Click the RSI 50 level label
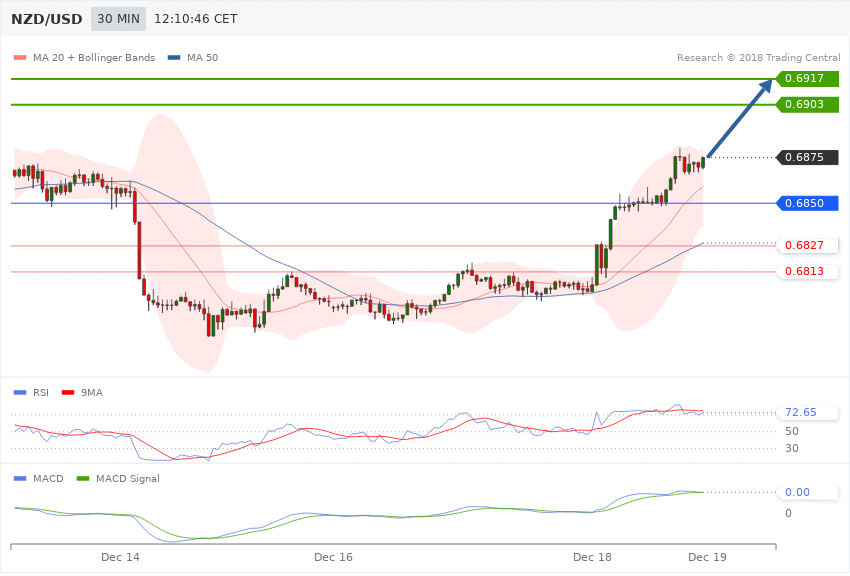 [791, 431]
